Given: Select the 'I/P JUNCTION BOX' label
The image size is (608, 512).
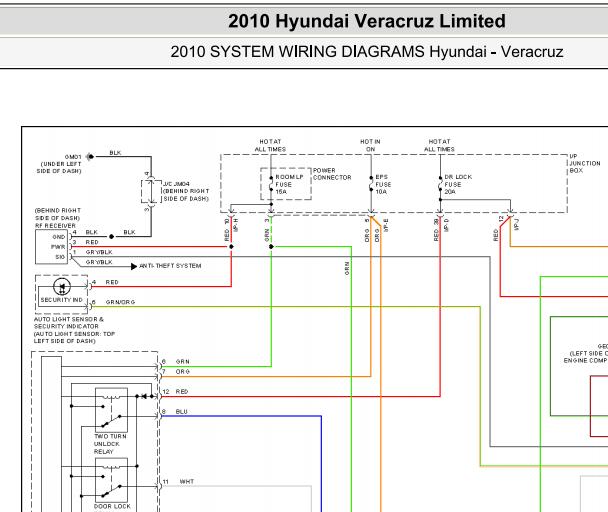Looking at the screenshot, I should (585, 163).
